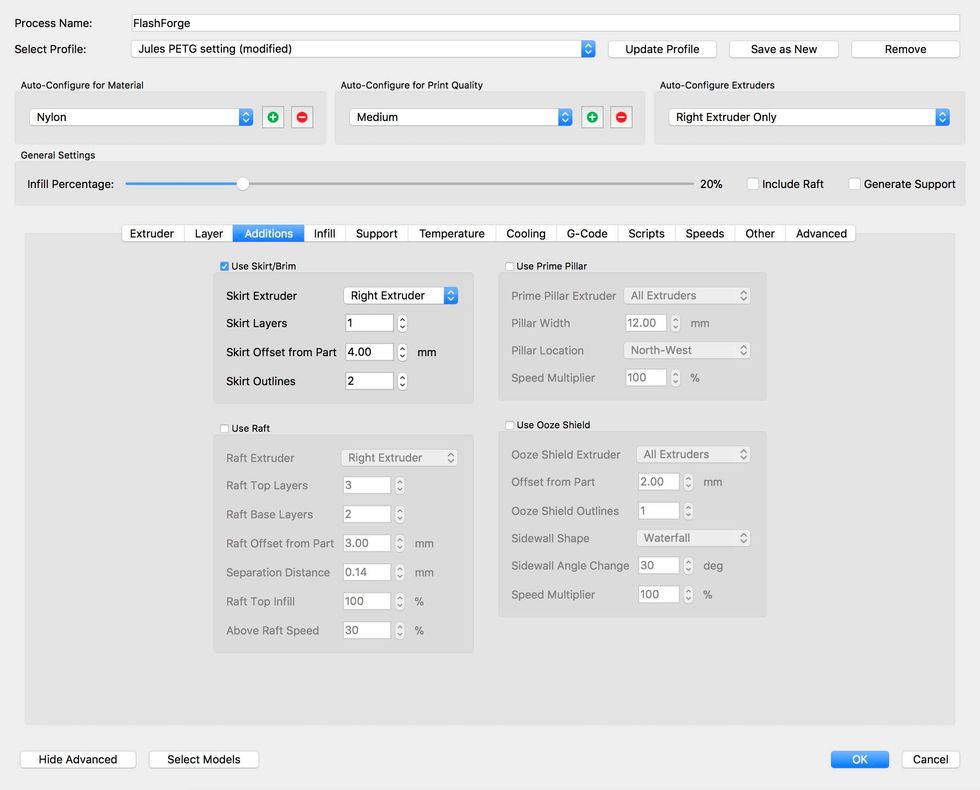Click green plus icon beside Medium quality
The height and width of the screenshot is (790, 980).
coord(592,117)
